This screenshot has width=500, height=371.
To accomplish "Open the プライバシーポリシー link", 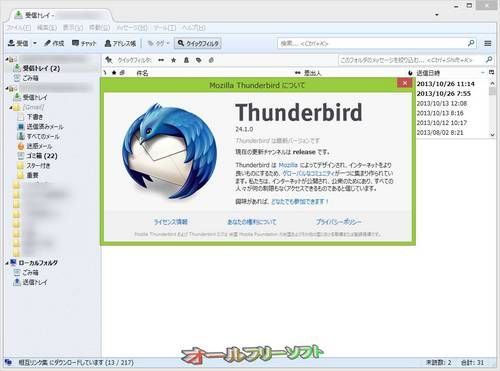I will point(339,222).
